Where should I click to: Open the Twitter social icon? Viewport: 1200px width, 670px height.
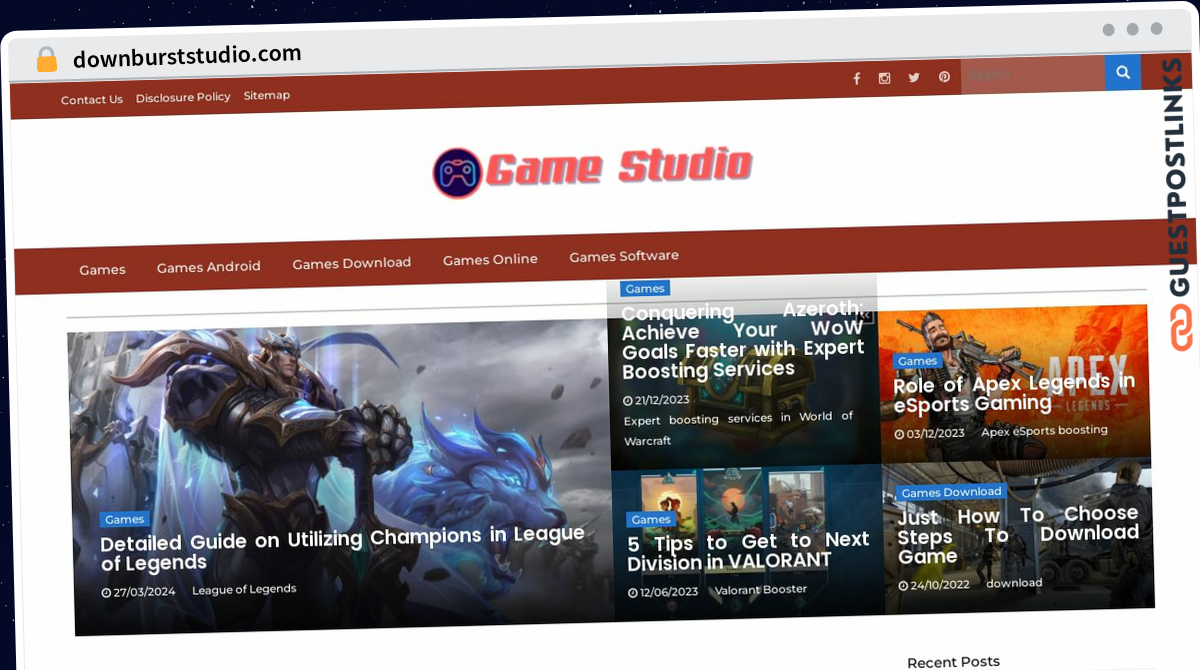(x=914, y=77)
